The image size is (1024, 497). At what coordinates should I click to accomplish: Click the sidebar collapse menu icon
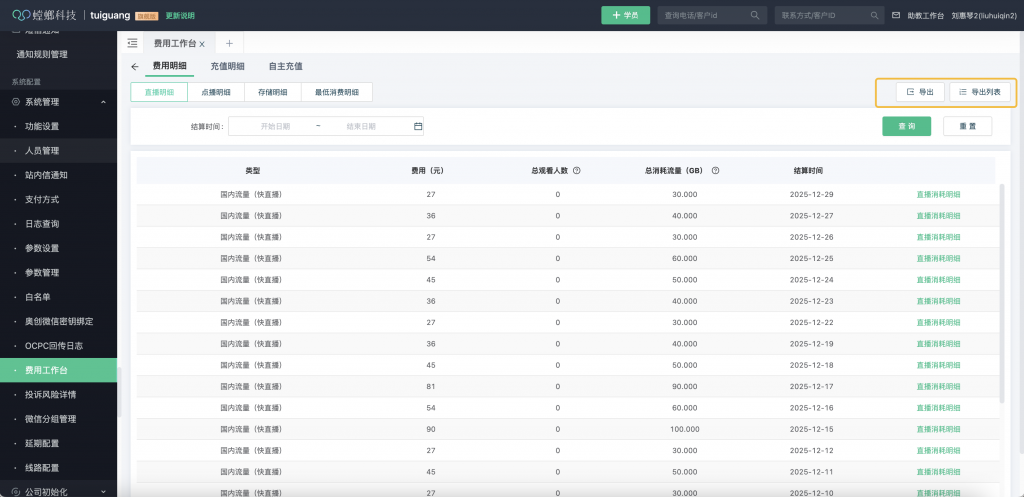click(x=133, y=44)
